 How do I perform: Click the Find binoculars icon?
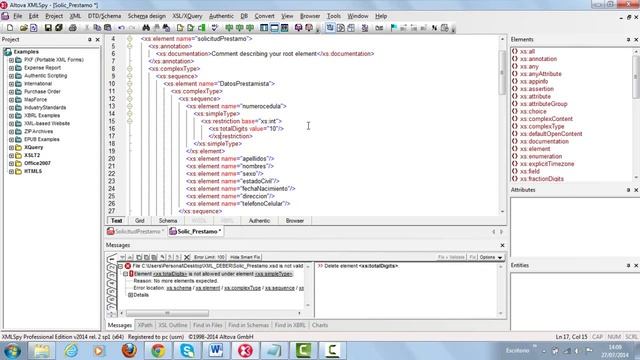[146, 28]
